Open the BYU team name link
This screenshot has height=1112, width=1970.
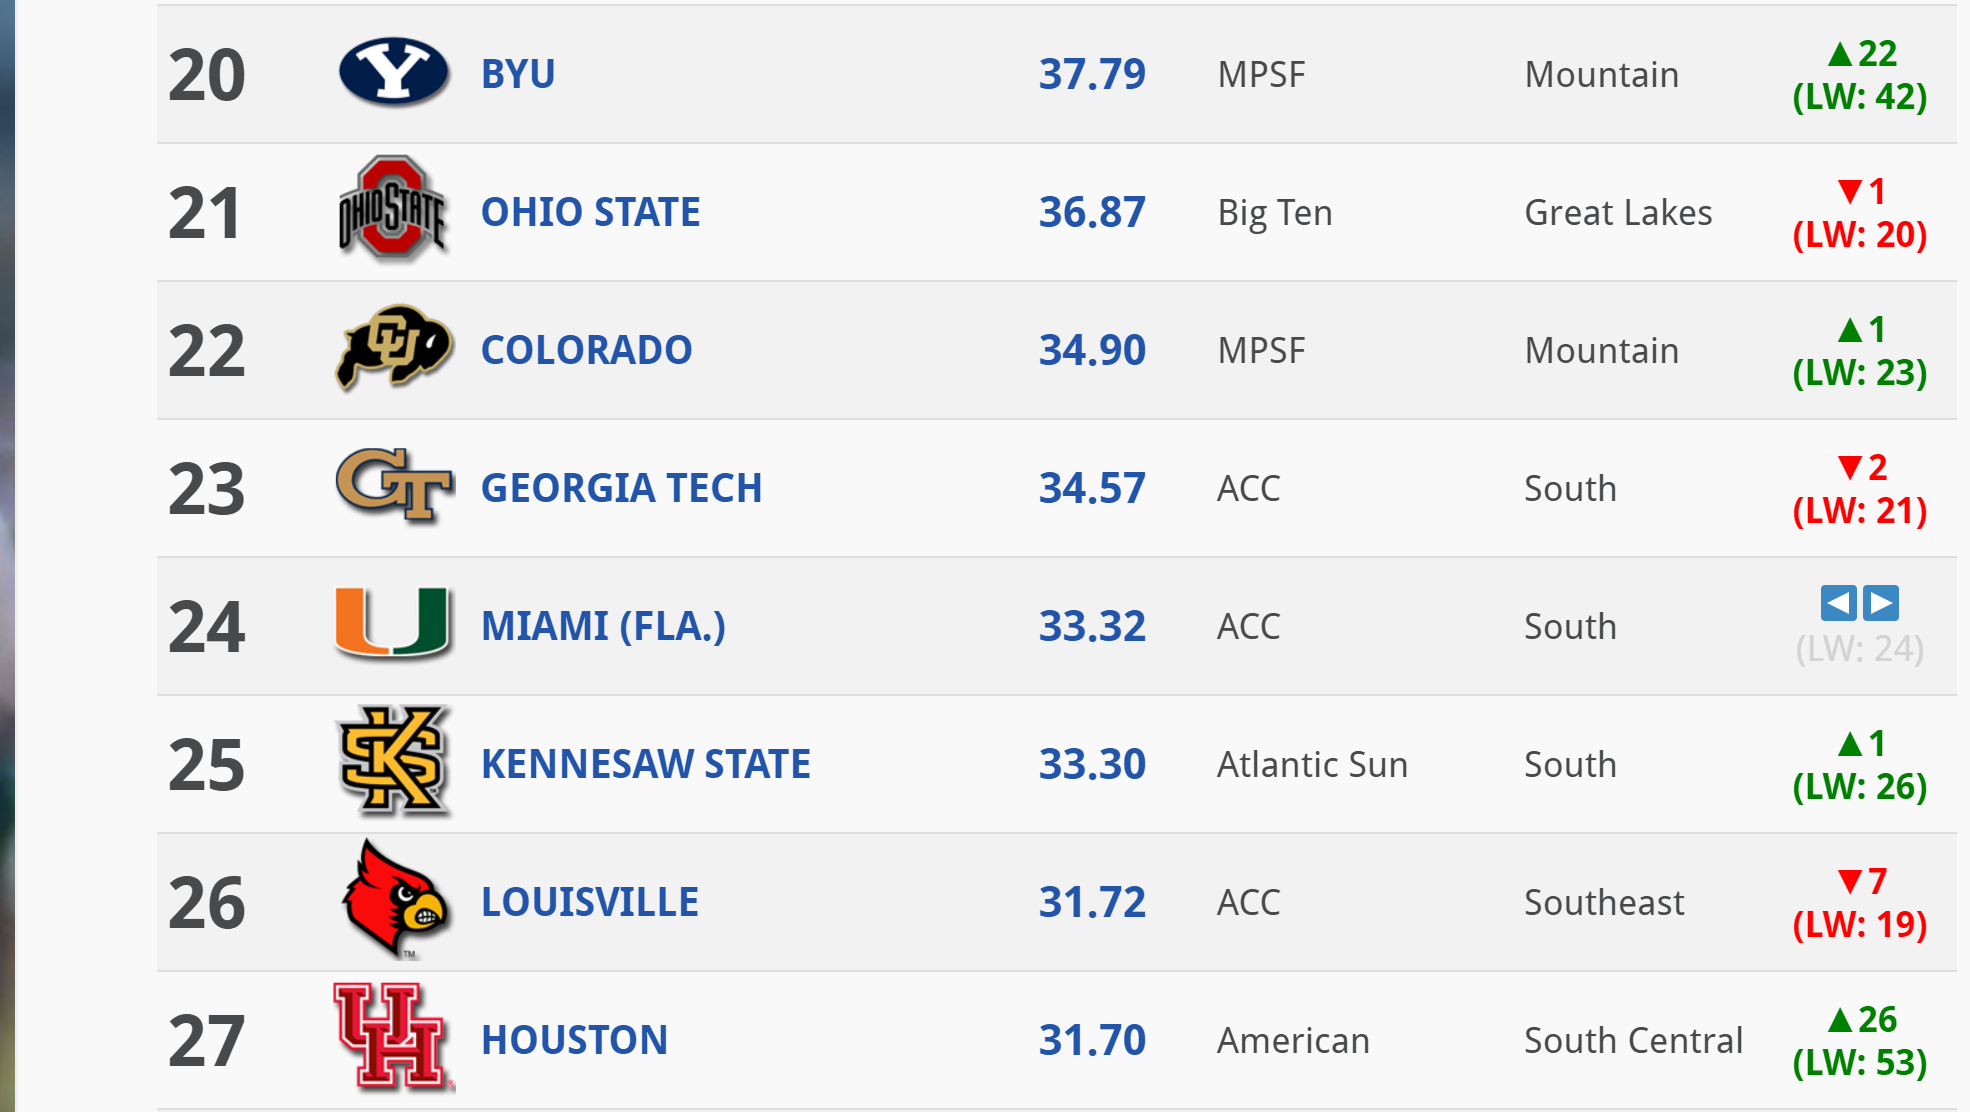pos(516,73)
